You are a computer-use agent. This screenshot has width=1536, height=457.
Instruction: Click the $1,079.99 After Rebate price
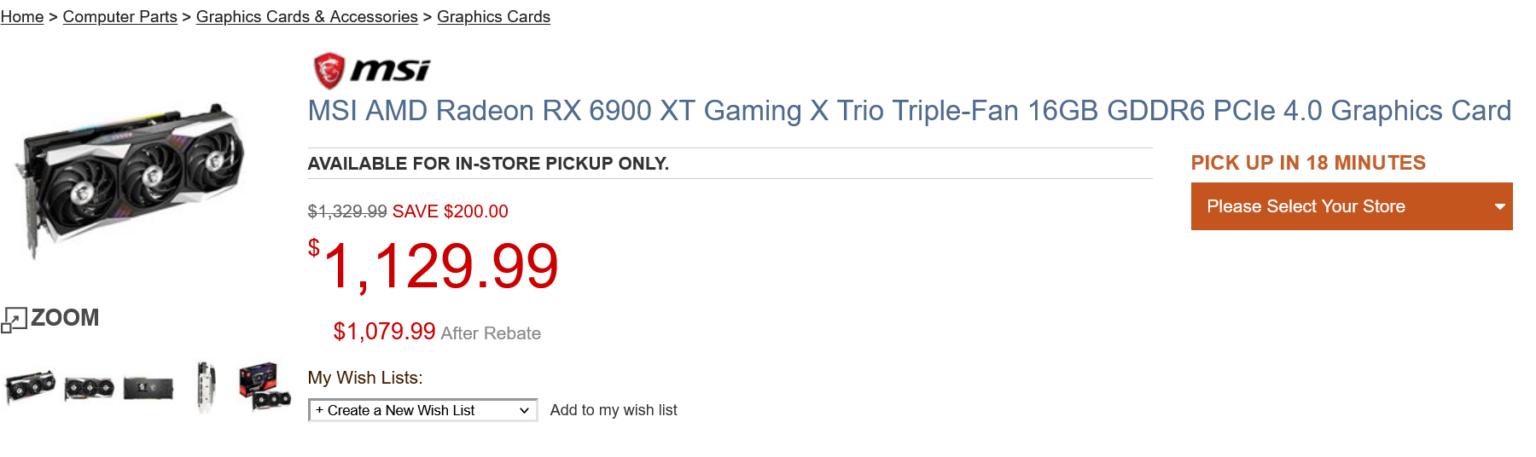pos(385,331)
